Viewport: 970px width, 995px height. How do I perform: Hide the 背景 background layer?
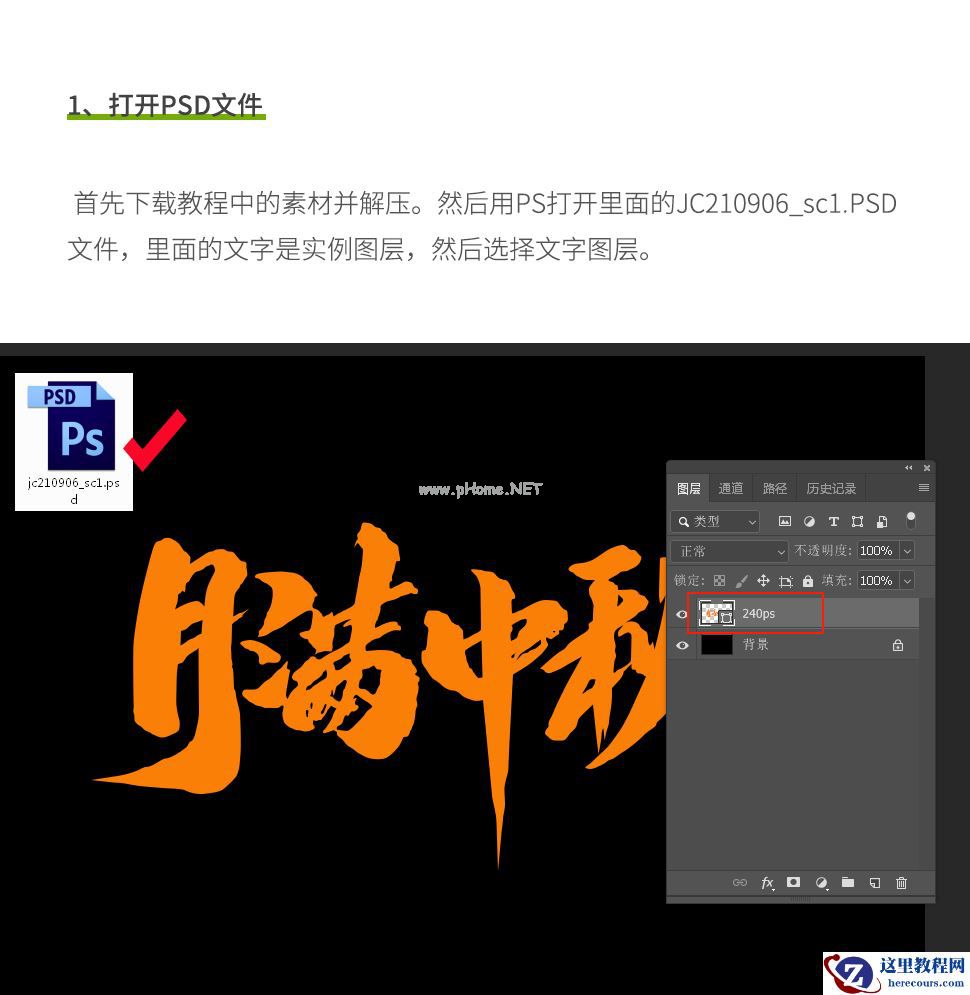point(682,645)
